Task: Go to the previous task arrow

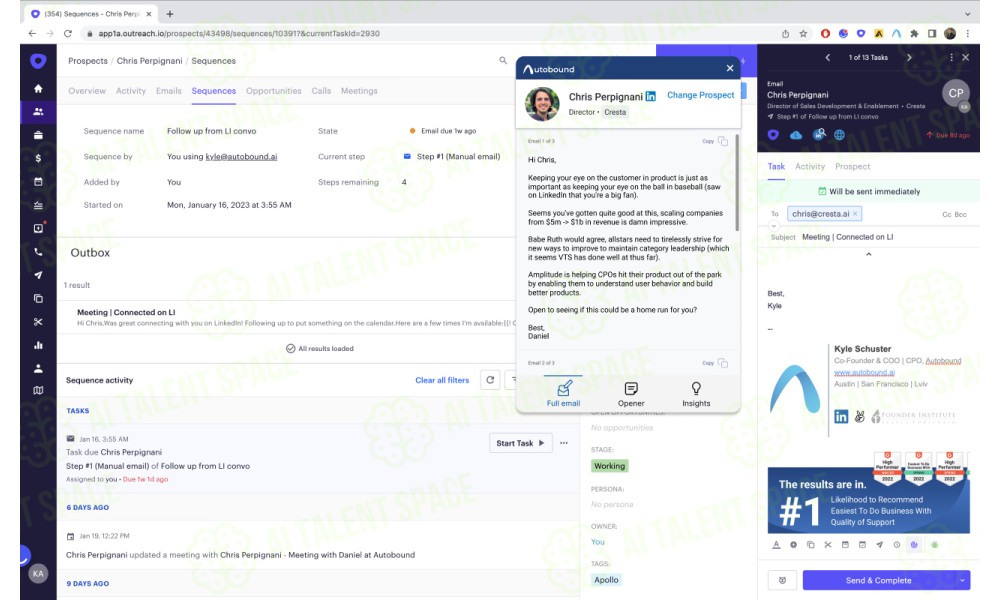Action: (828, 57)
